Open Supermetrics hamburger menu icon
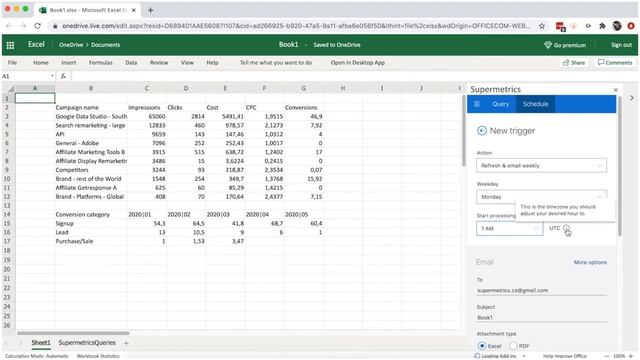Viewport: 640px width, 360px height. pyautogui.click(x=477, y=104)
